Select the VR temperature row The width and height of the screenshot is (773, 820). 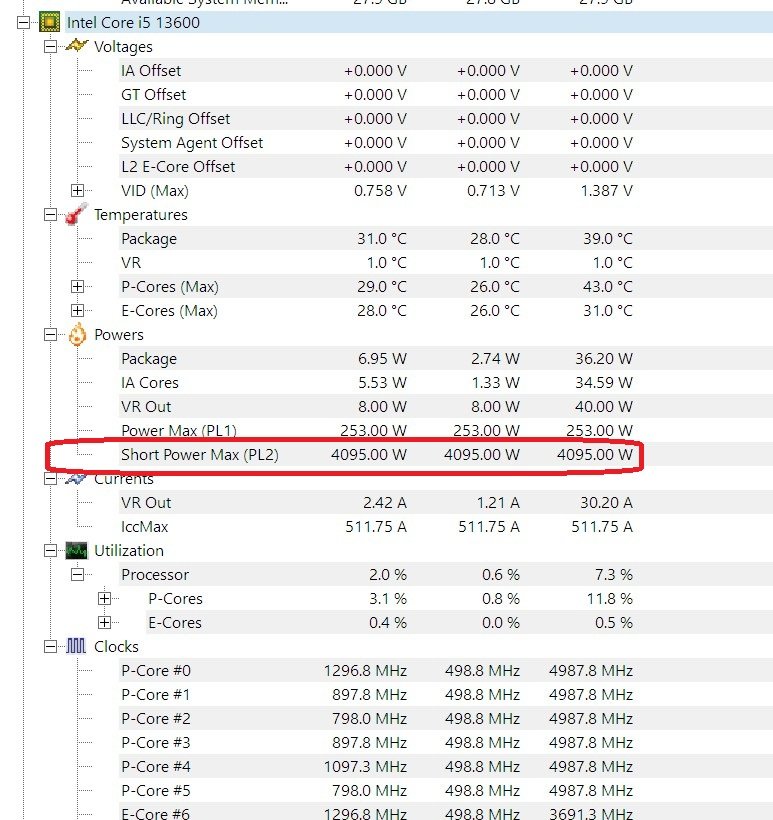pyautogui.click(x=446, y=263)
